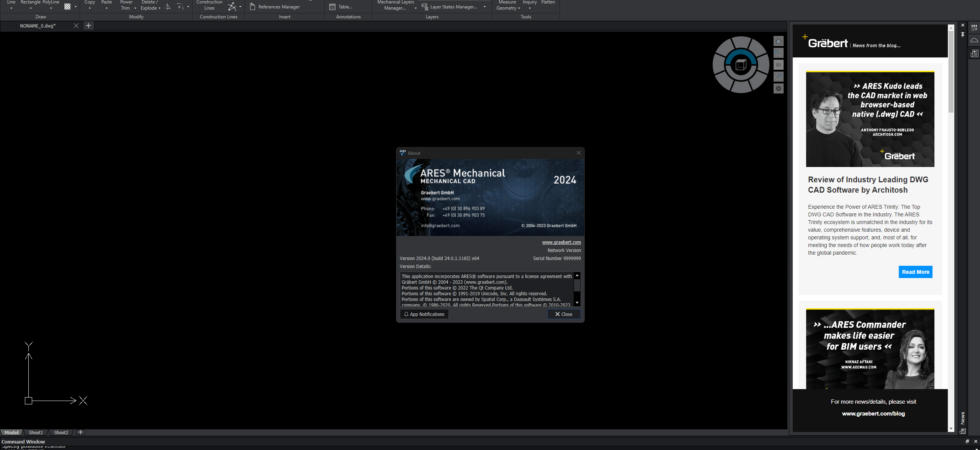Switch to the Sheet1 tab
This screenshot has height=450, width=980.
tap(36, 432)
